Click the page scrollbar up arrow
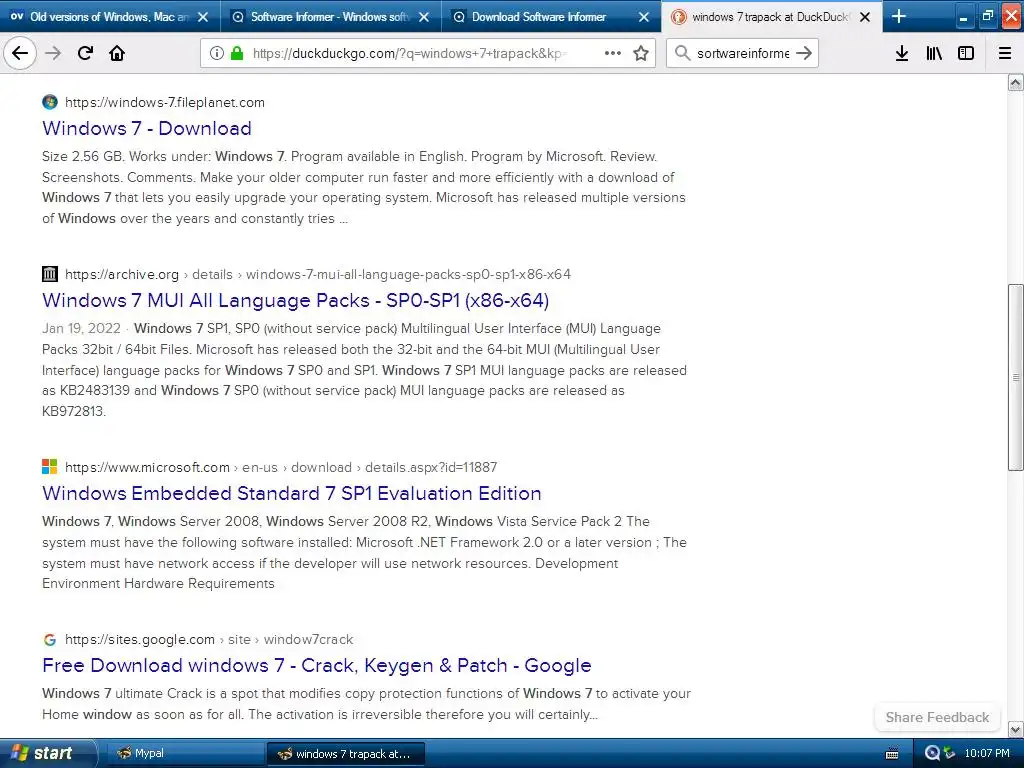Image resolution: width=1024 pixels, height=768 pixels. click(x=1016, y=82)
